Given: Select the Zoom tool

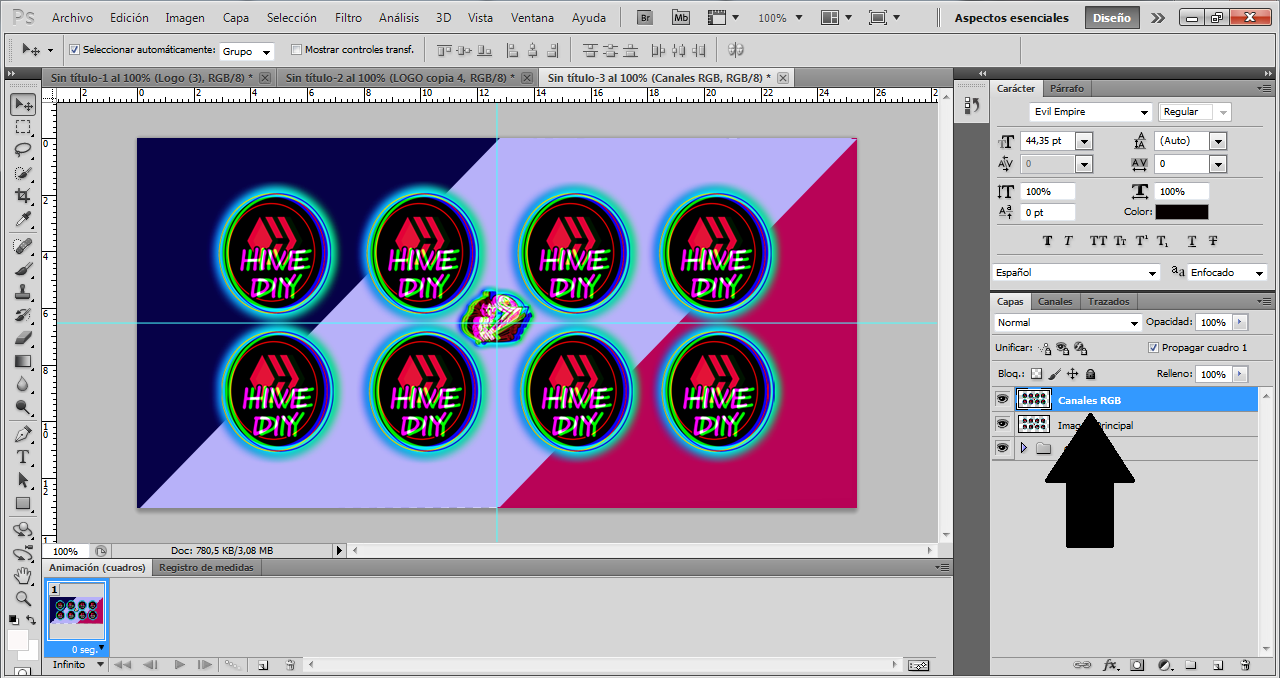Looking at the screenshot, I should click(23, 598).
